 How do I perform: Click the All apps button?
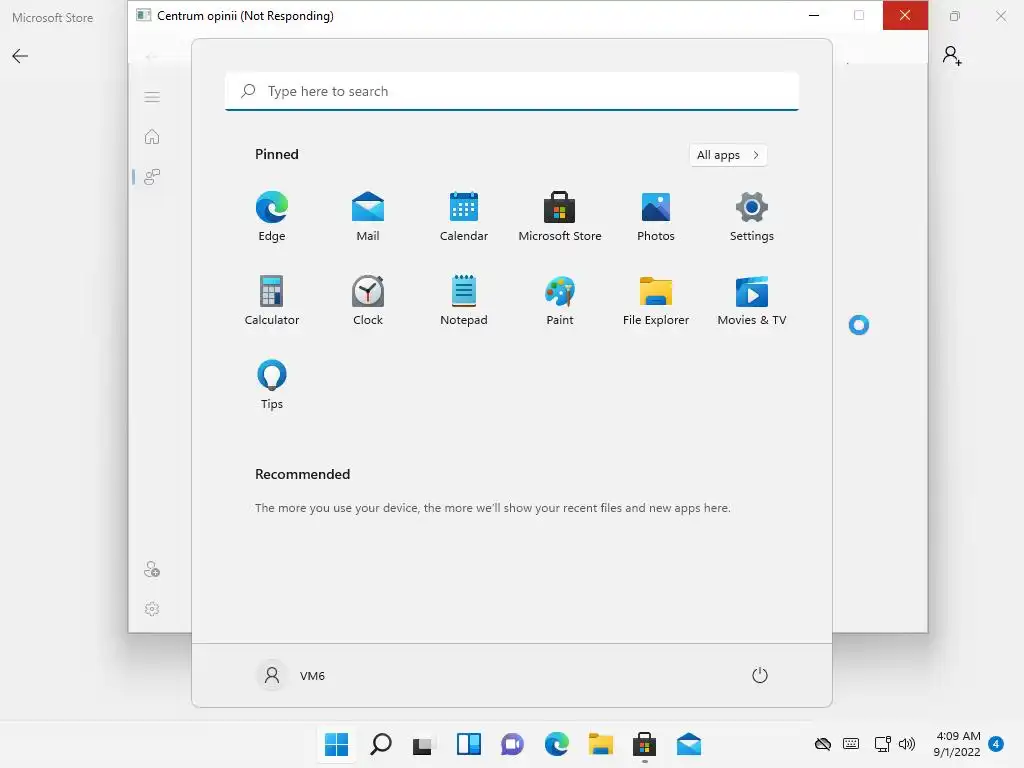pyautogui.click(x=728, y=155)
